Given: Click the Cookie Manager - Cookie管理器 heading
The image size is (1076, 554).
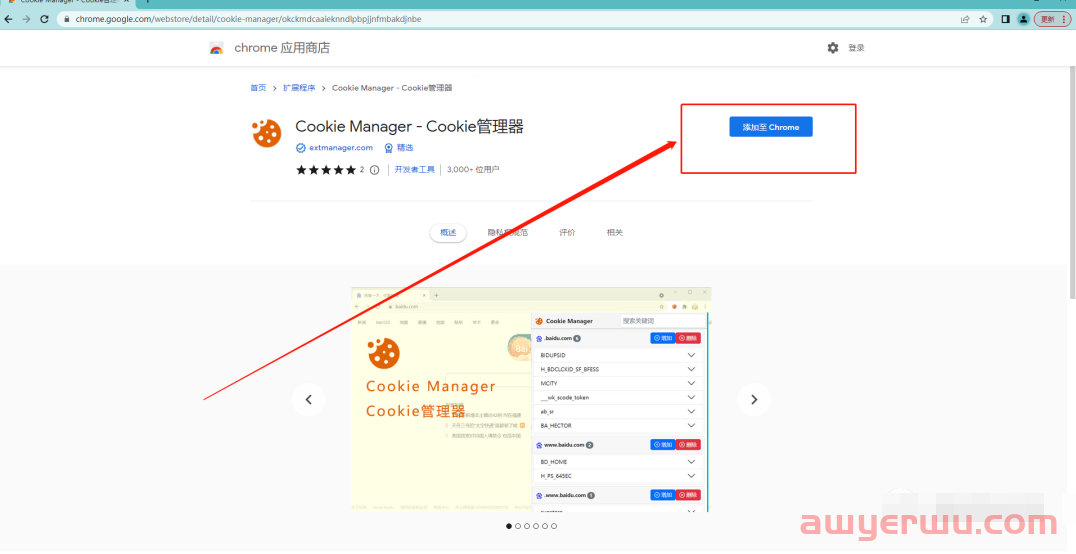Looking at the screenshot, I should click(410, 126).
